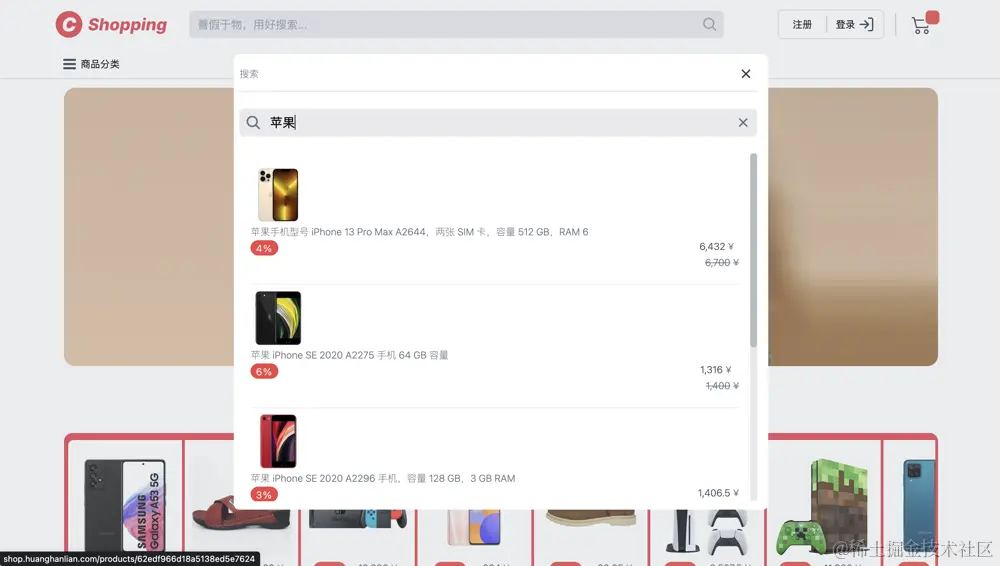1000x566 pixels.
Task: Focus the top header search field
Action: click(x=456, y=24)
